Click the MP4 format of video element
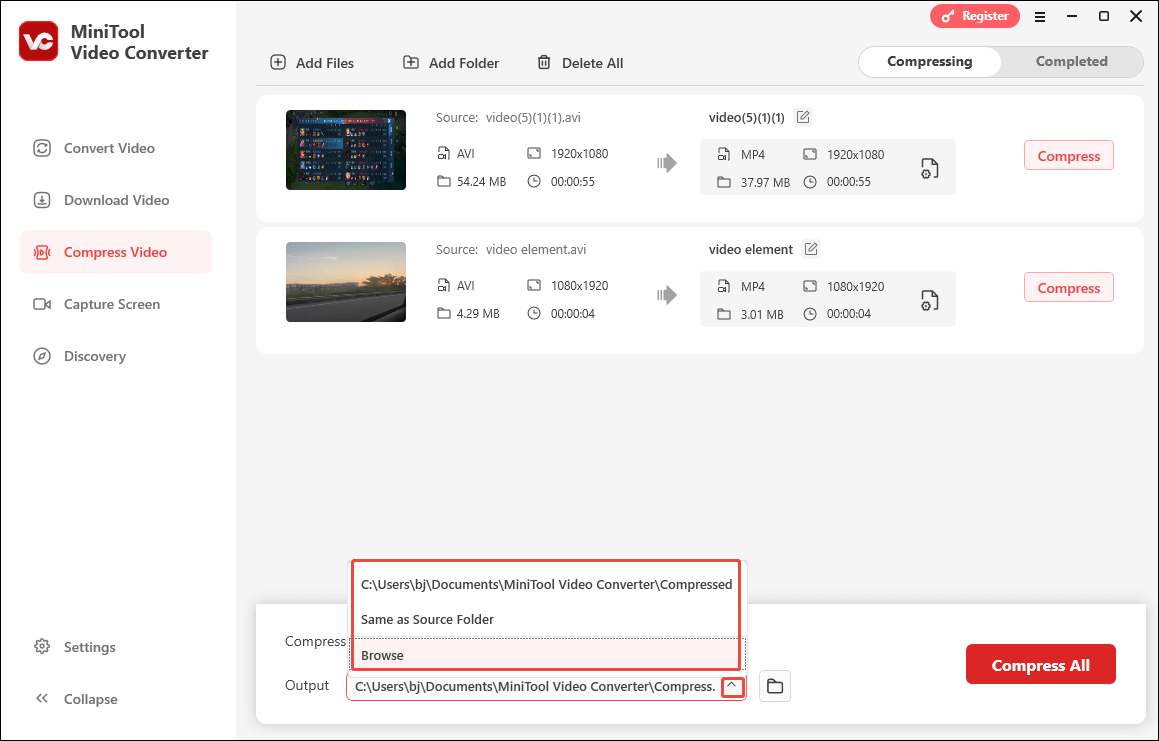 click(752, 286)
